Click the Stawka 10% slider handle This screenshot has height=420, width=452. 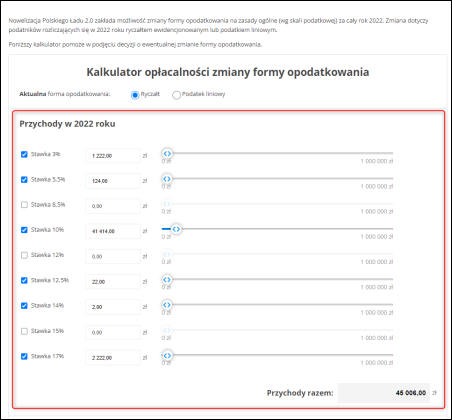point(176,229)
